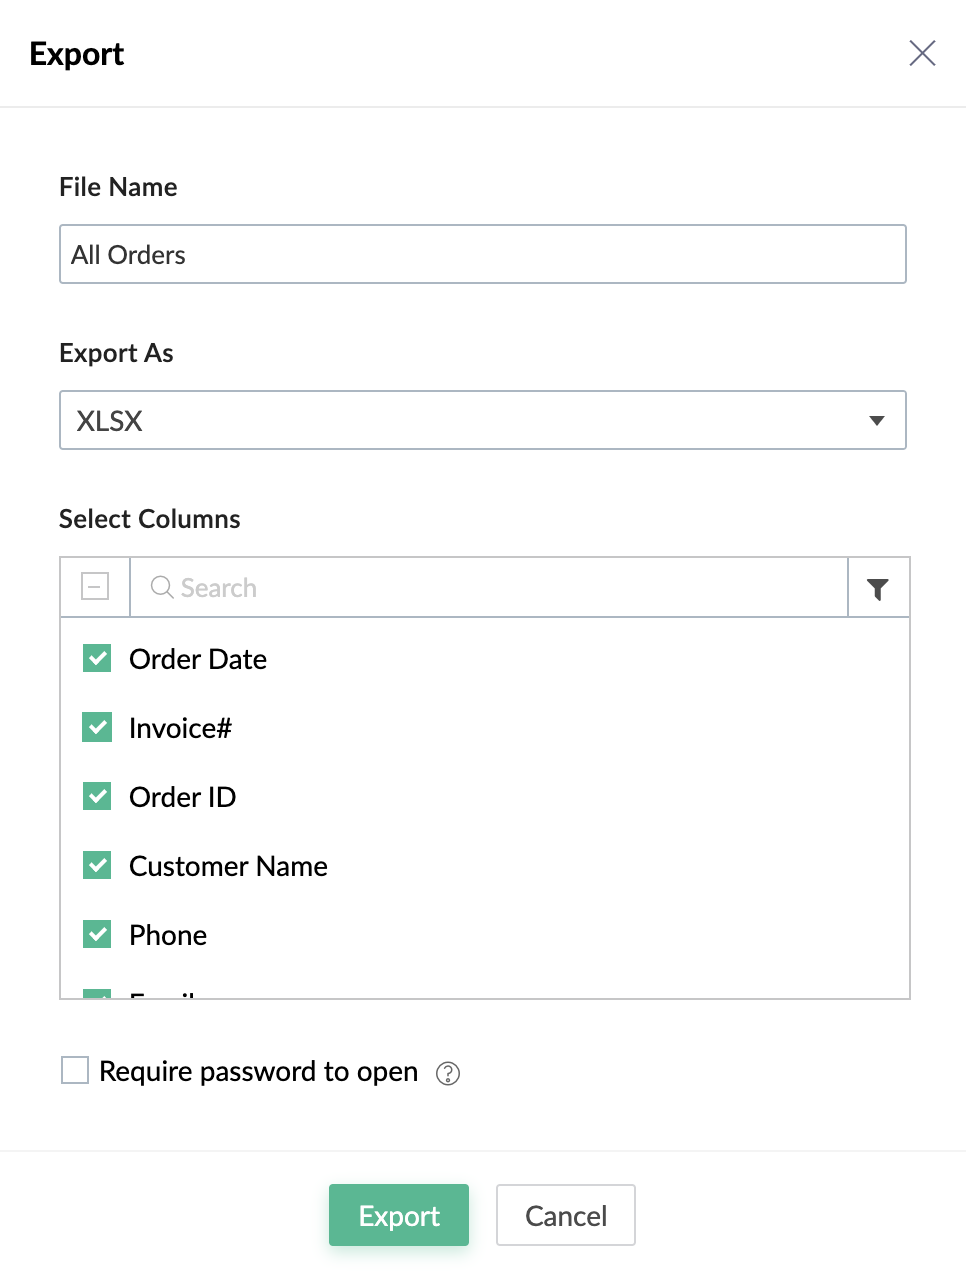Click the Cancel button
This screenshot has height=1278, width=966.
tap(566, 1216)
